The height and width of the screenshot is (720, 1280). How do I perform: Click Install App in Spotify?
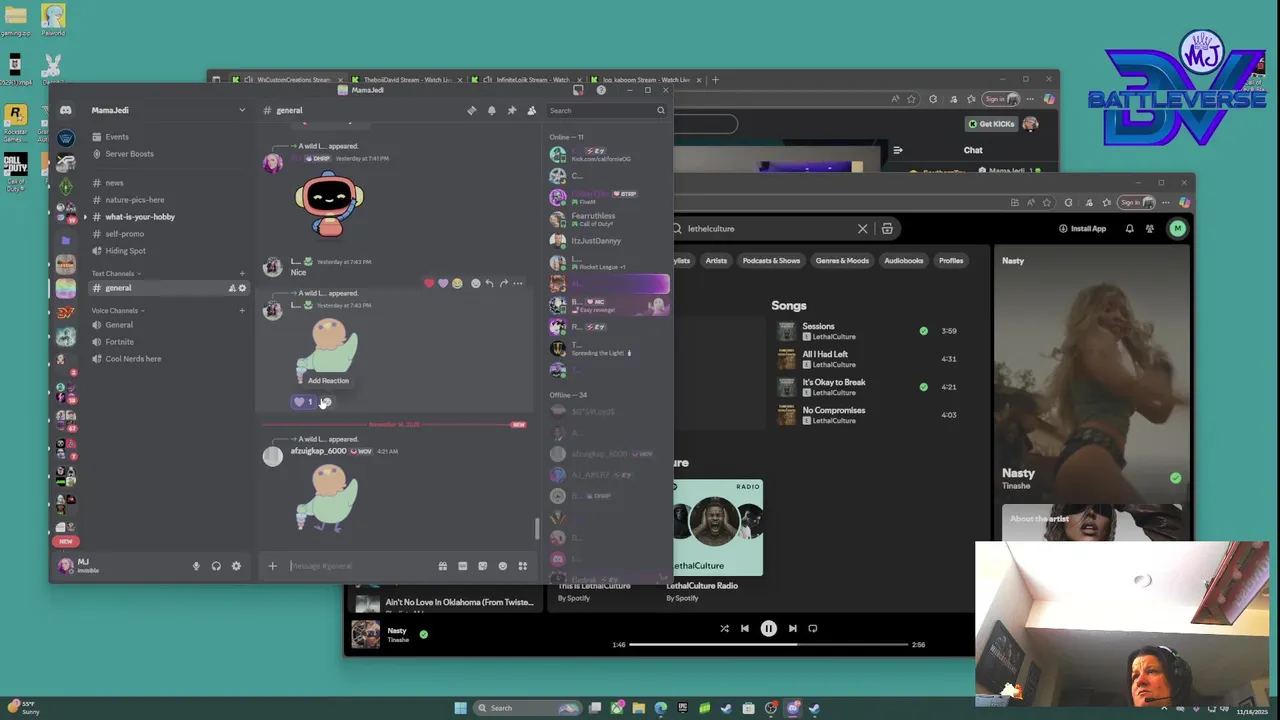[x=1083, y=229]
